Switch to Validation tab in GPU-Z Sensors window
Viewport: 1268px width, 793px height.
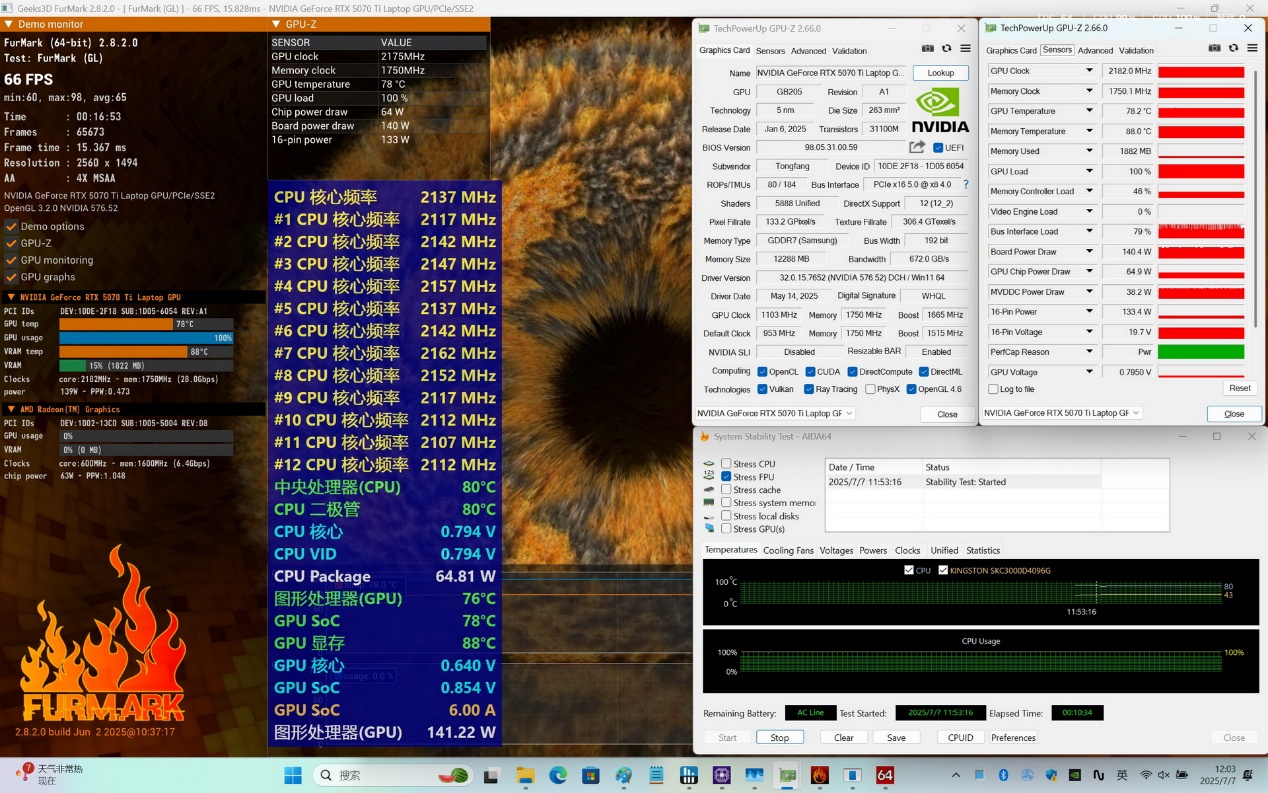(1136, 51)
